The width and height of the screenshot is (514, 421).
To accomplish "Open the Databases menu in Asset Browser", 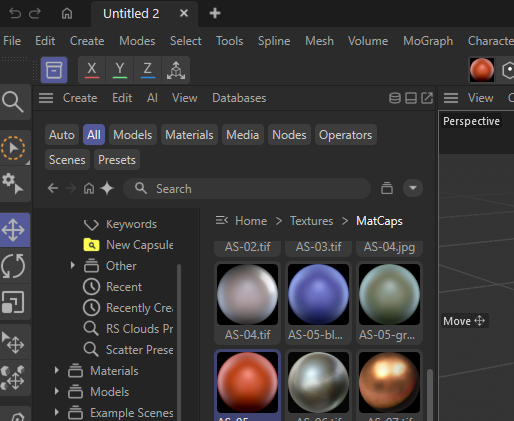I will pos(239,98).
